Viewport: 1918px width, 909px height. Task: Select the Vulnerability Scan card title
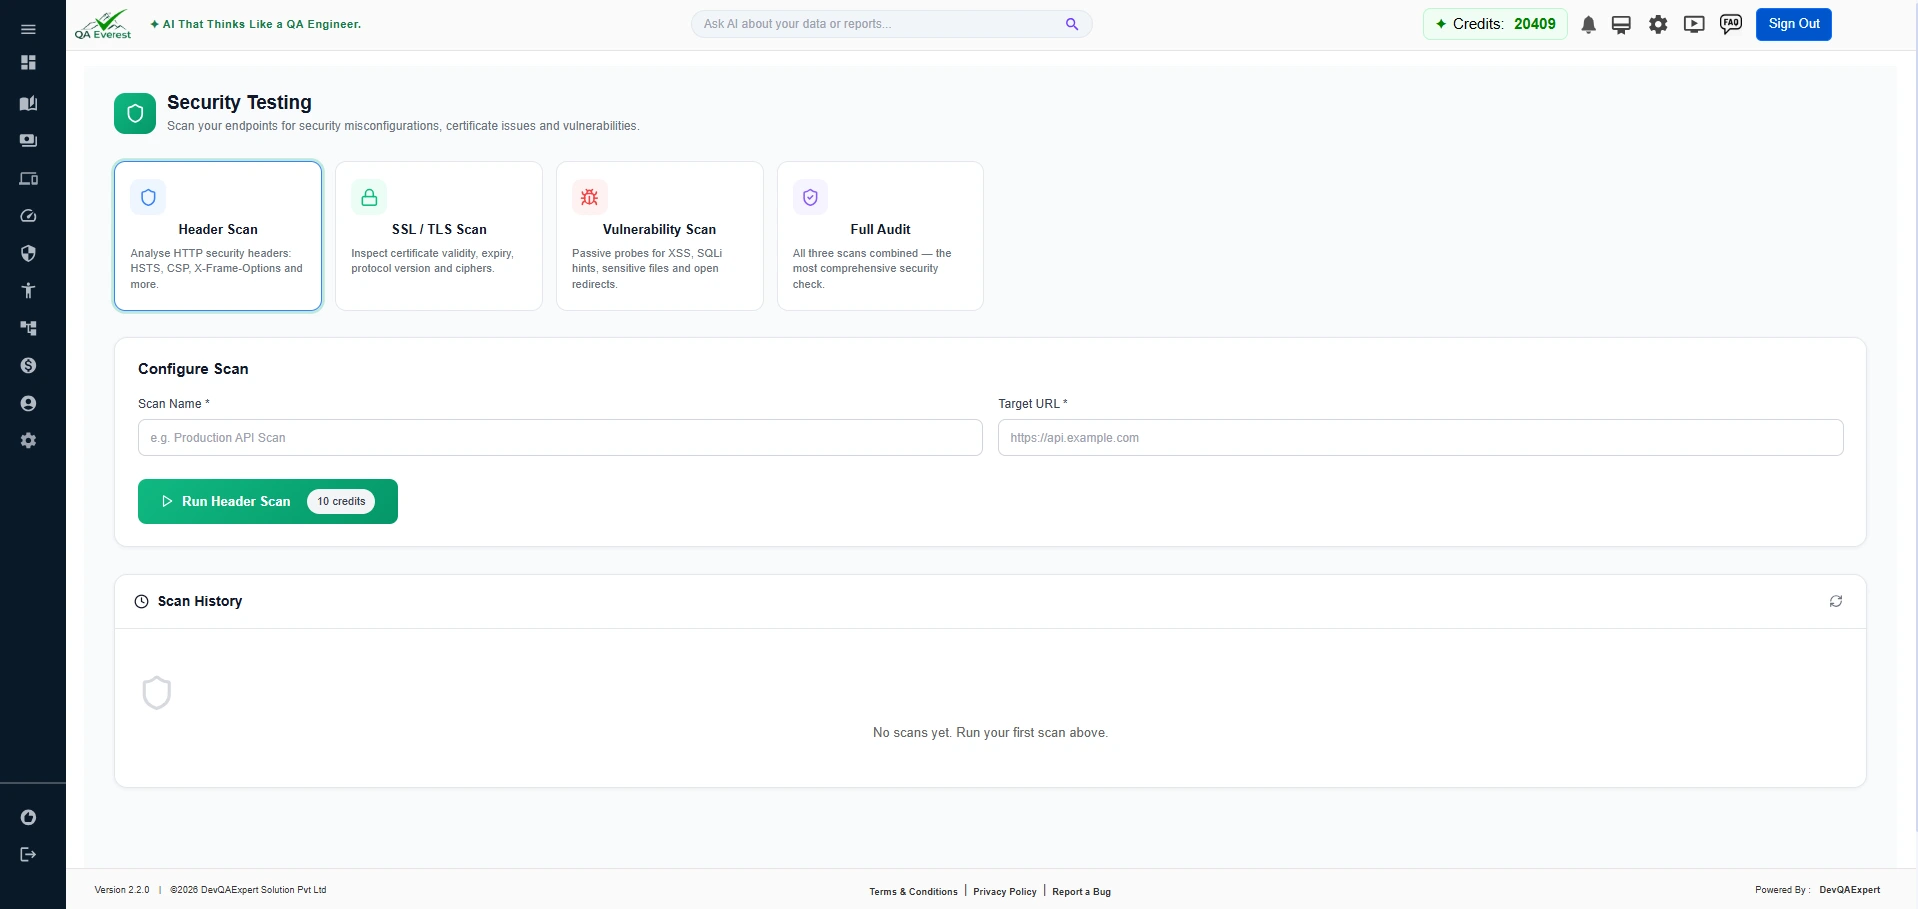pyautogui.click(x=659, y=229)
